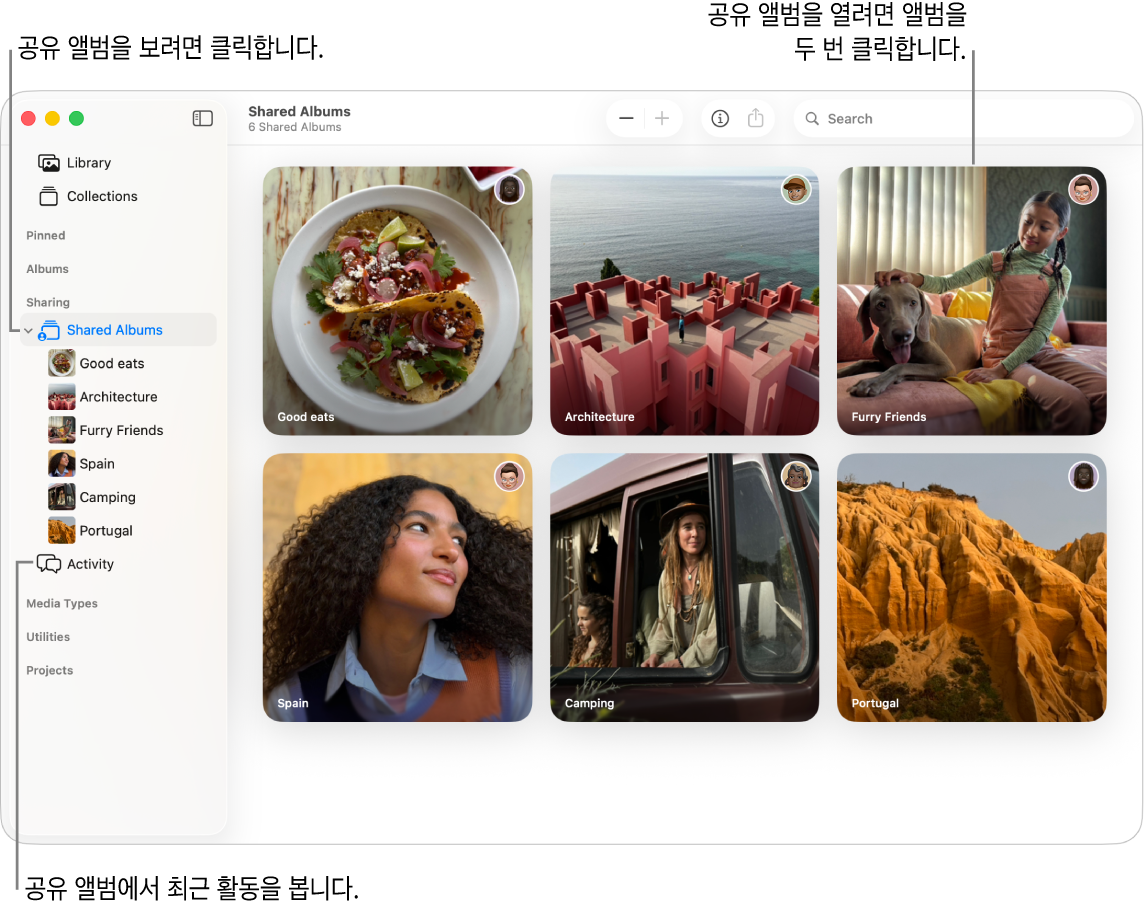Select Library label in the sidebar
The image size is (1146, 912).
(89, 163)
